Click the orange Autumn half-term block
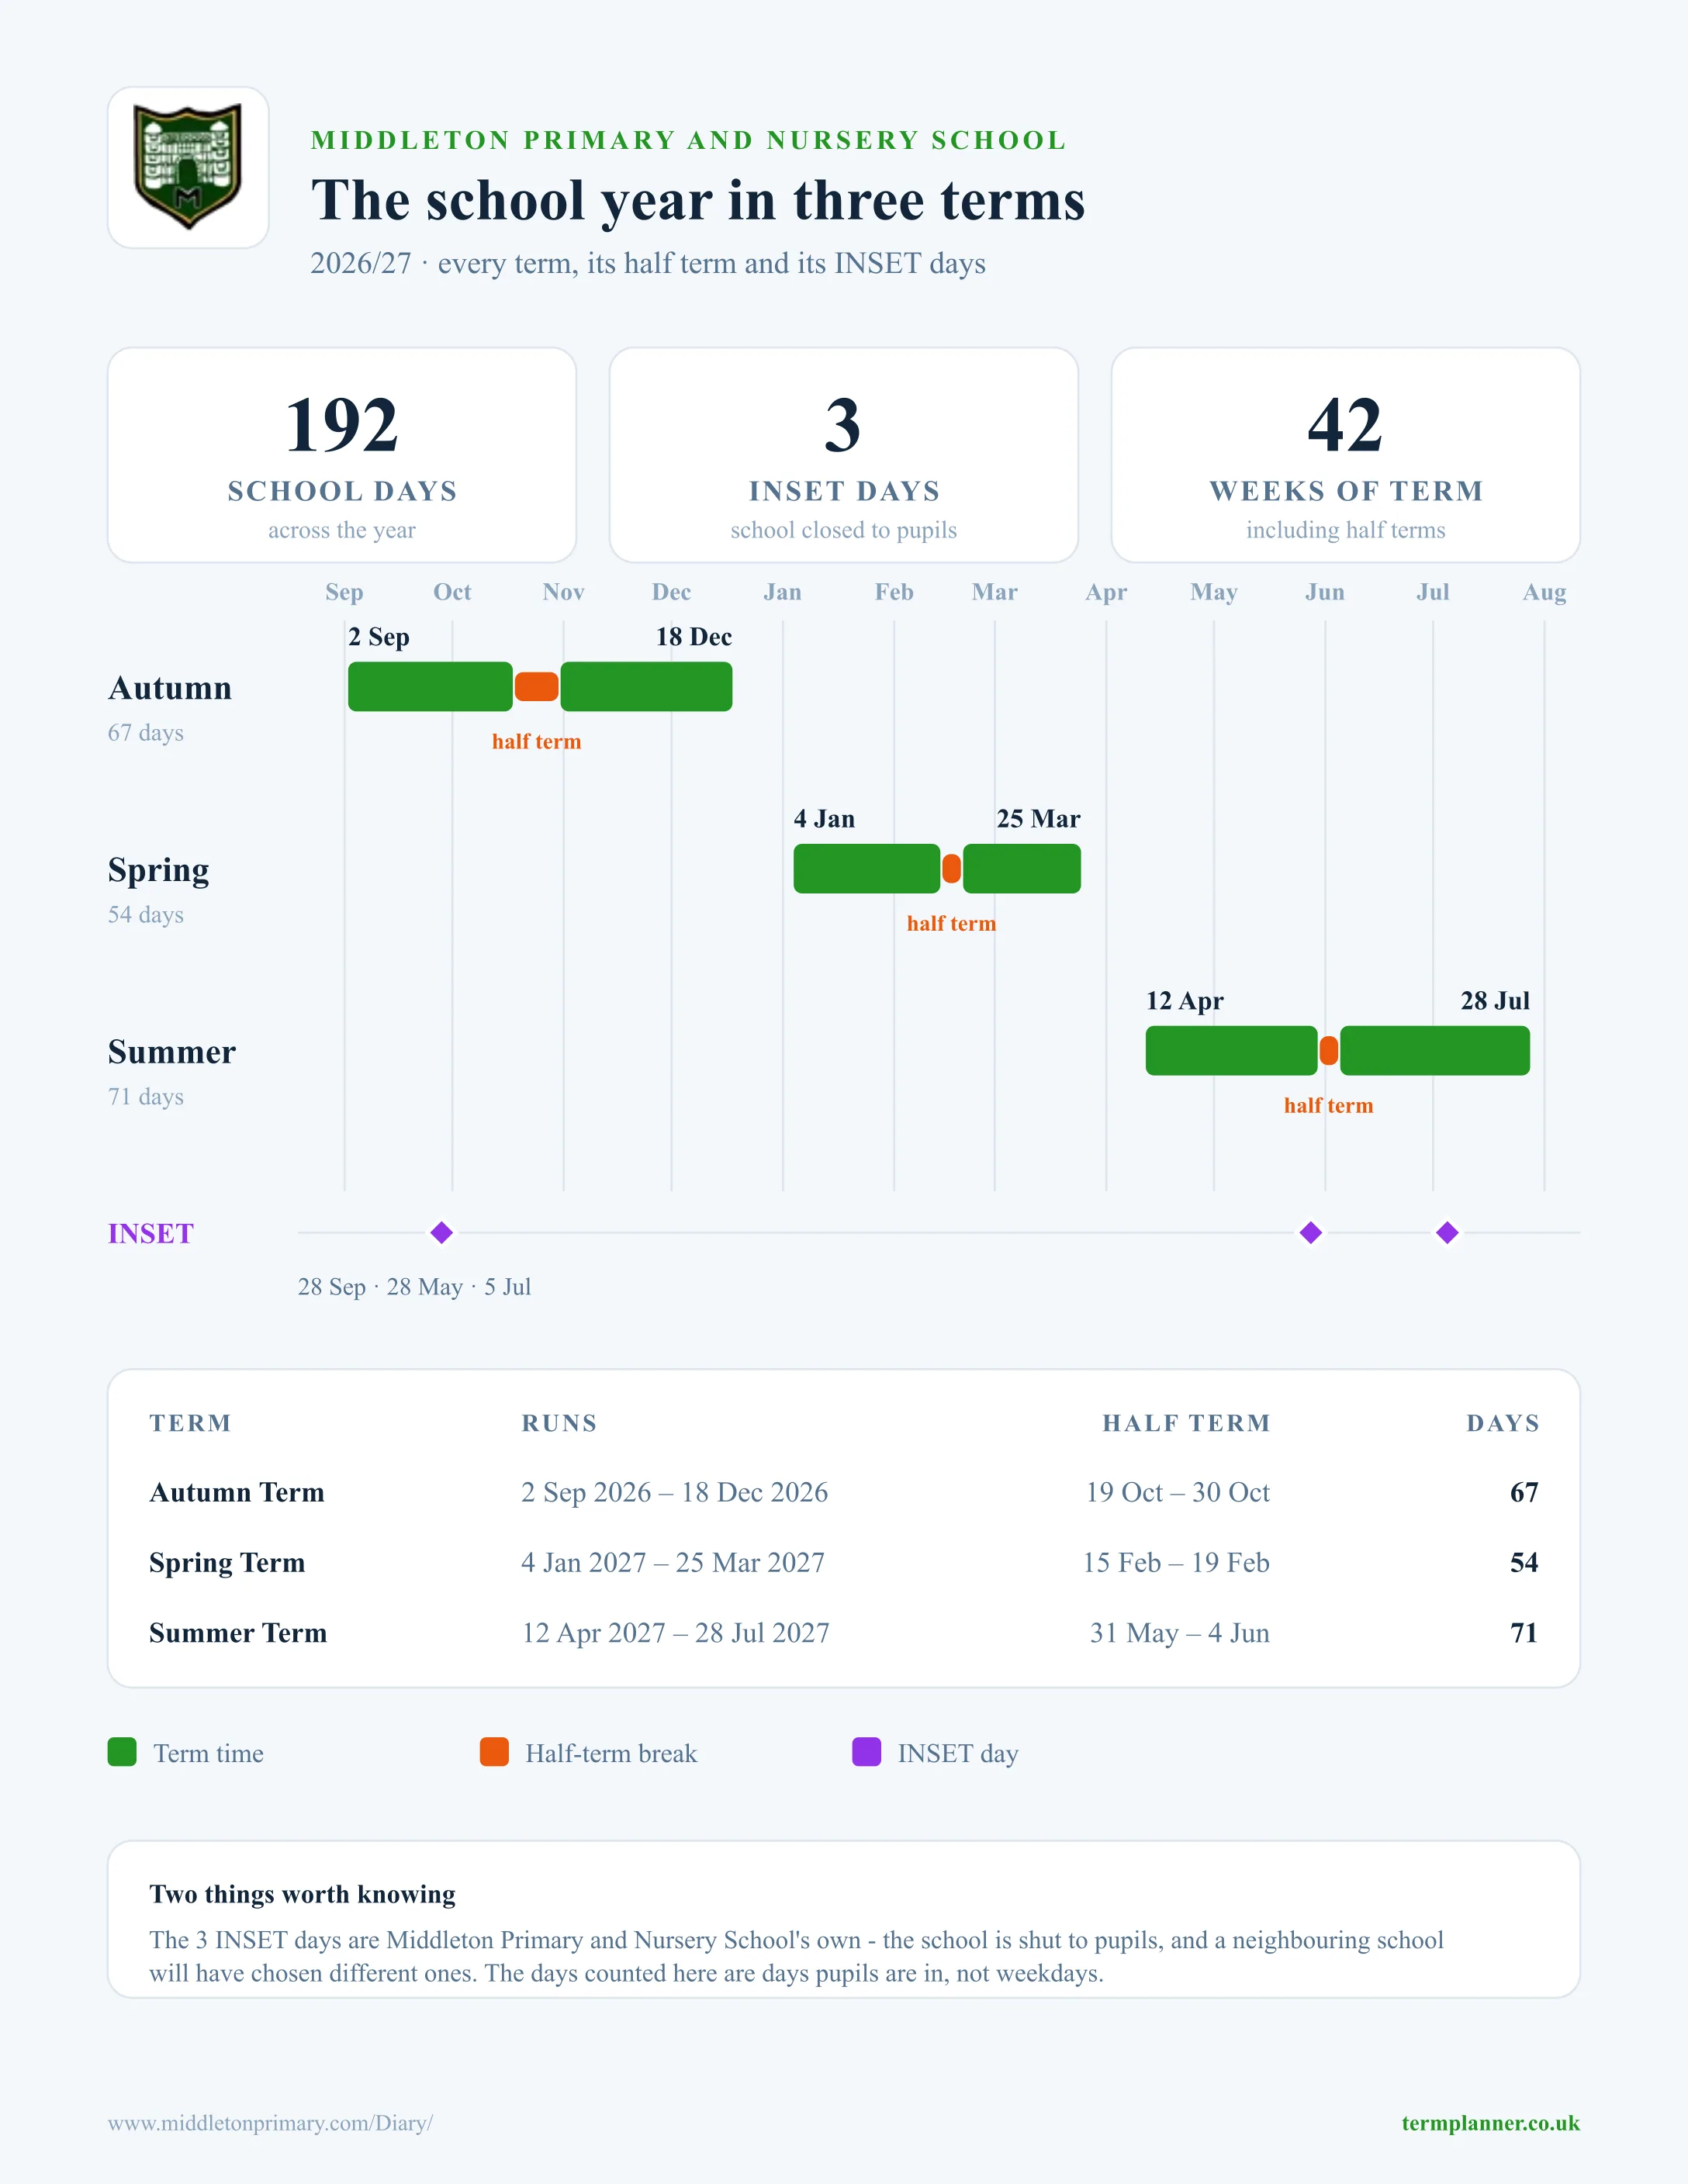The image size is (1688, 2184). (537, 686)
